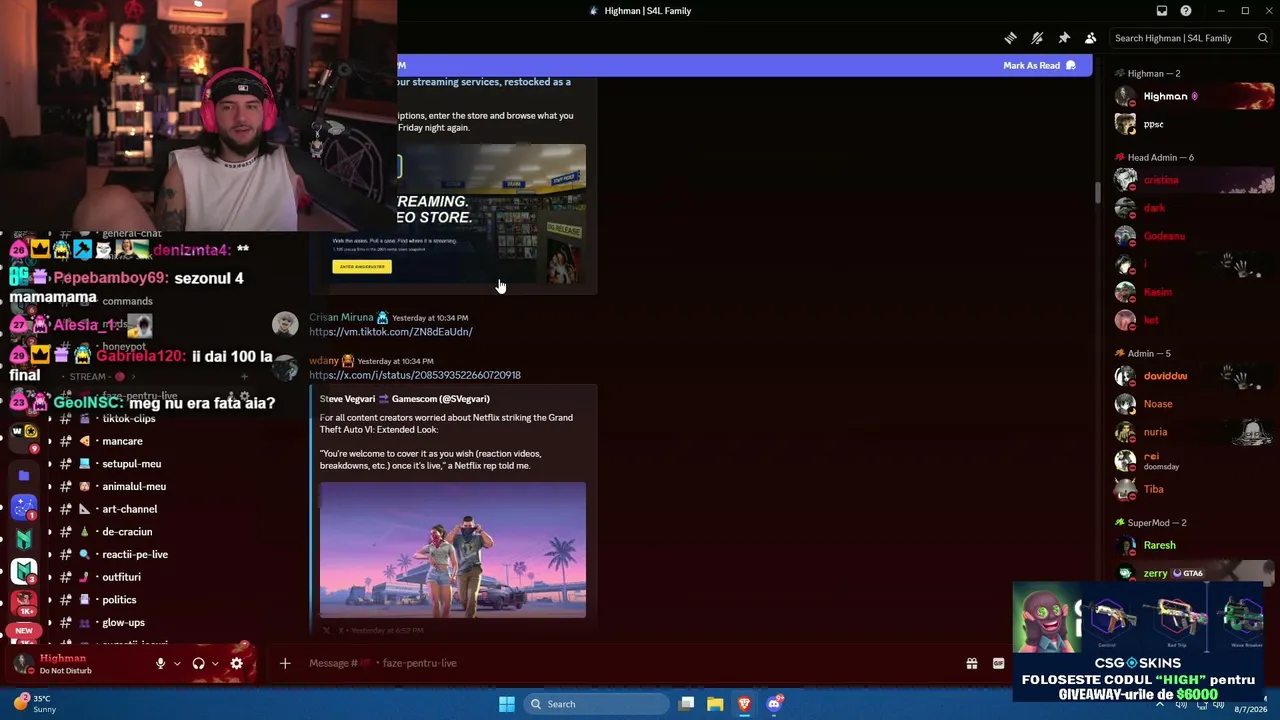Show pinned messages

point(1064,38)
